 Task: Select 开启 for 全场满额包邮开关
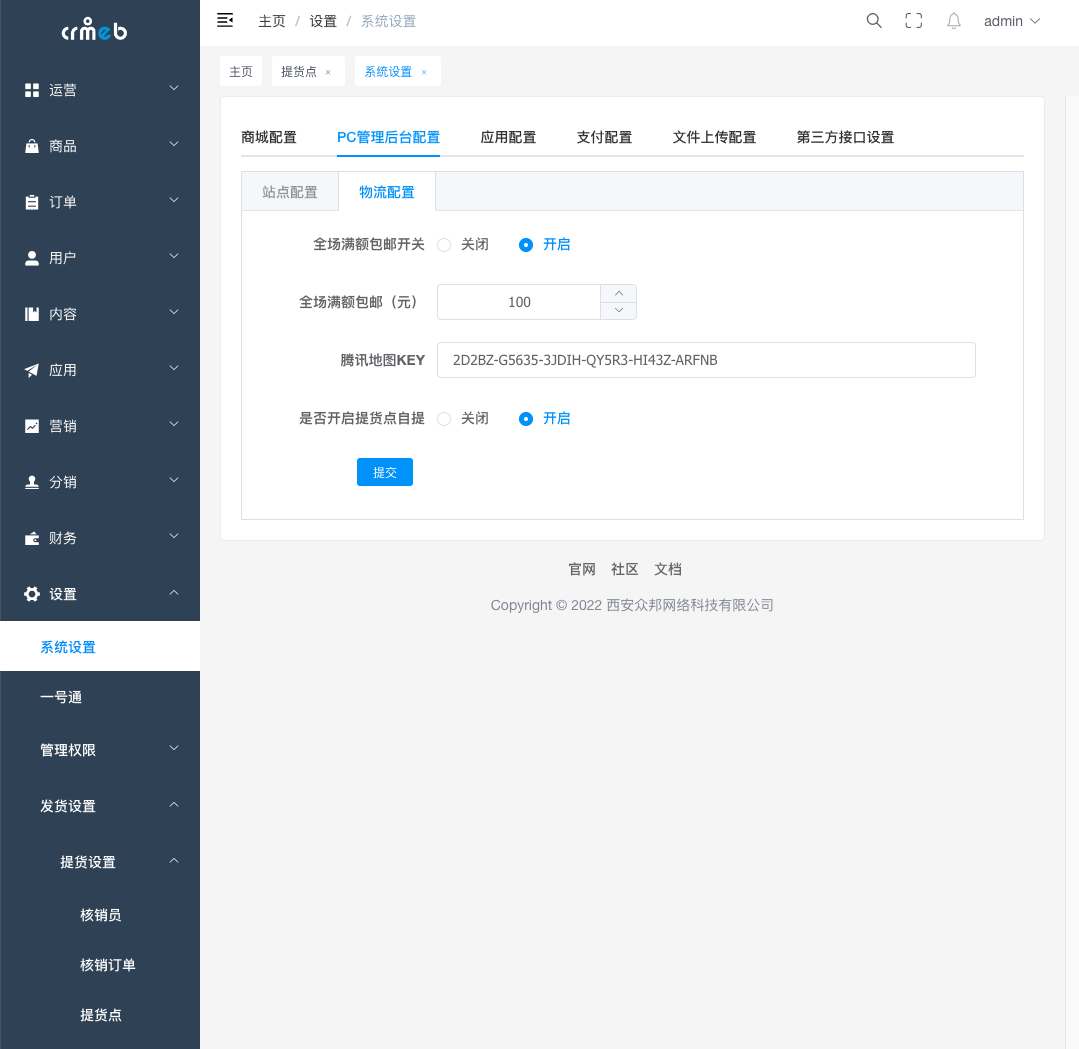544,244
